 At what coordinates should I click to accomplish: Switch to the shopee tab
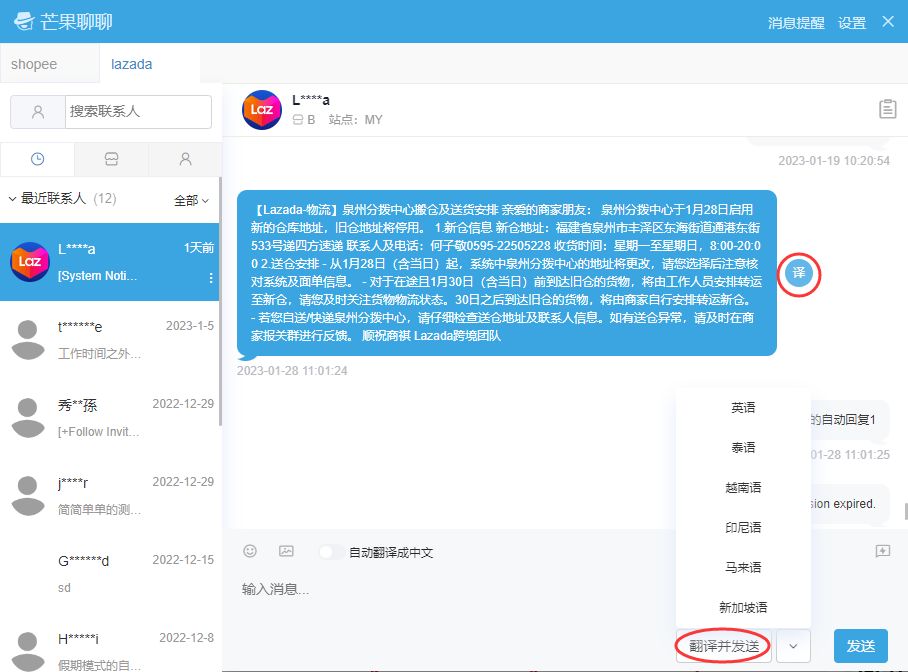(x=35, y=63)
